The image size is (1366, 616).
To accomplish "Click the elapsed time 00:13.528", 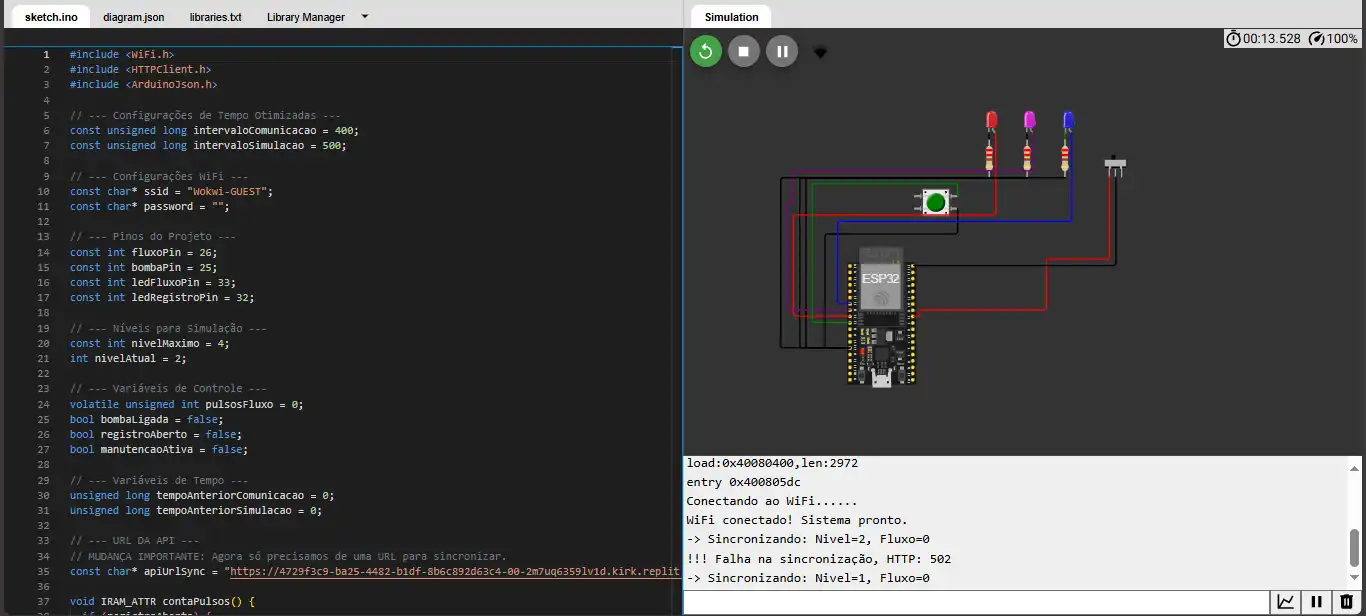I will (1272, 38).
